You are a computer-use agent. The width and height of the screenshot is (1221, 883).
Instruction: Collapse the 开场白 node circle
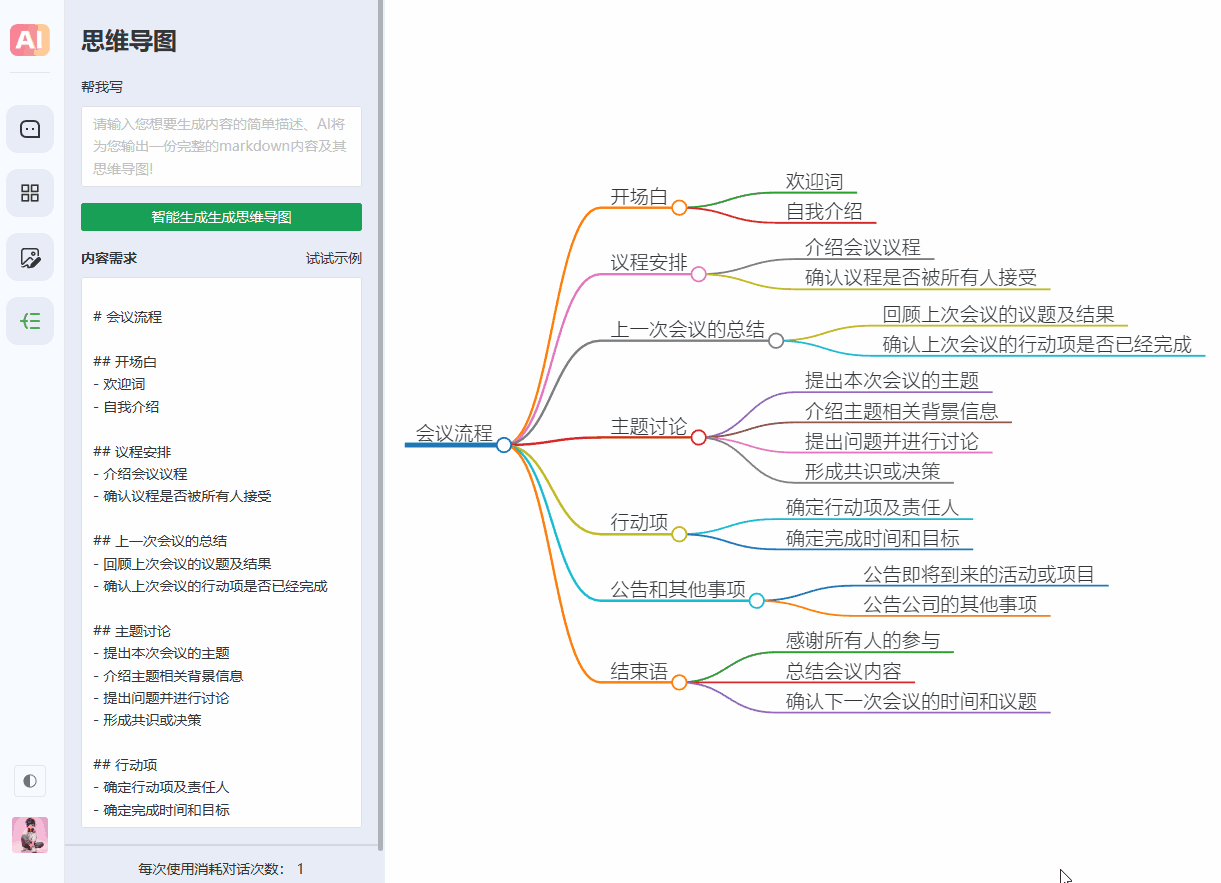coord(679,208)
